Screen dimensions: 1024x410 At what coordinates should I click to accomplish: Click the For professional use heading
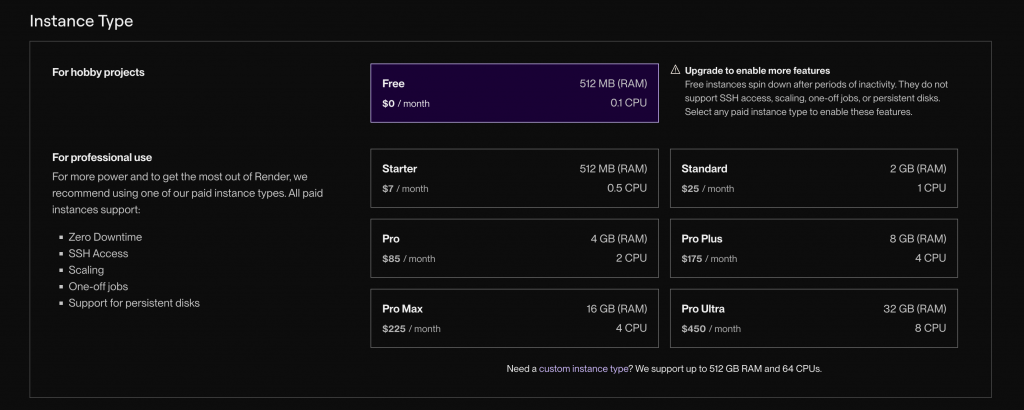click(x=102, y=157)
